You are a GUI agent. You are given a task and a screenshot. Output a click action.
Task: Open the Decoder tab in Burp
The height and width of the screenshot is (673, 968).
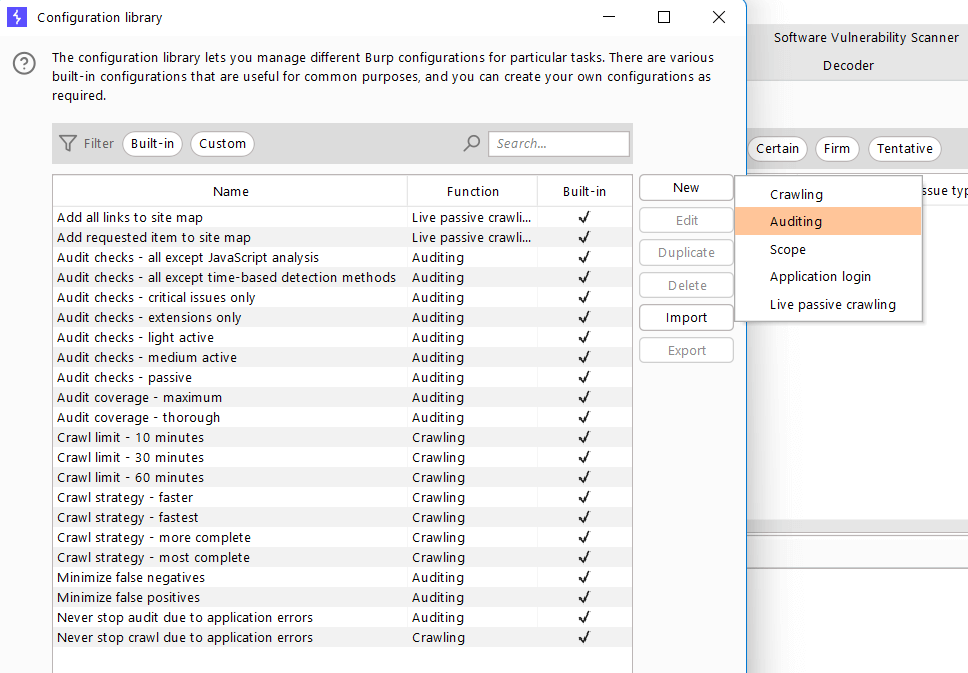click(848, 65)
